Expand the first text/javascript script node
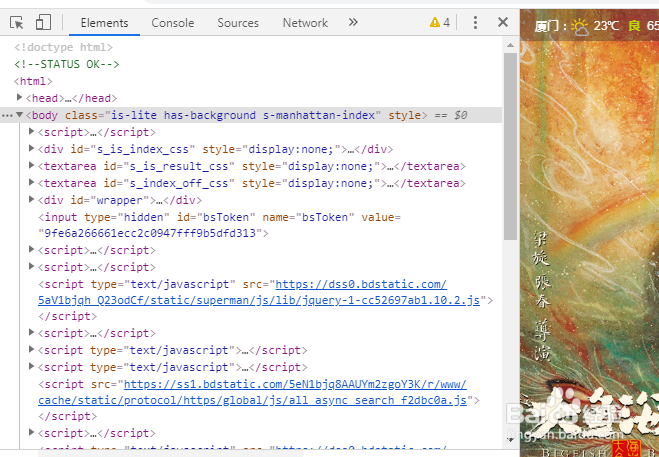659x457 pixels. coord(31,349)
